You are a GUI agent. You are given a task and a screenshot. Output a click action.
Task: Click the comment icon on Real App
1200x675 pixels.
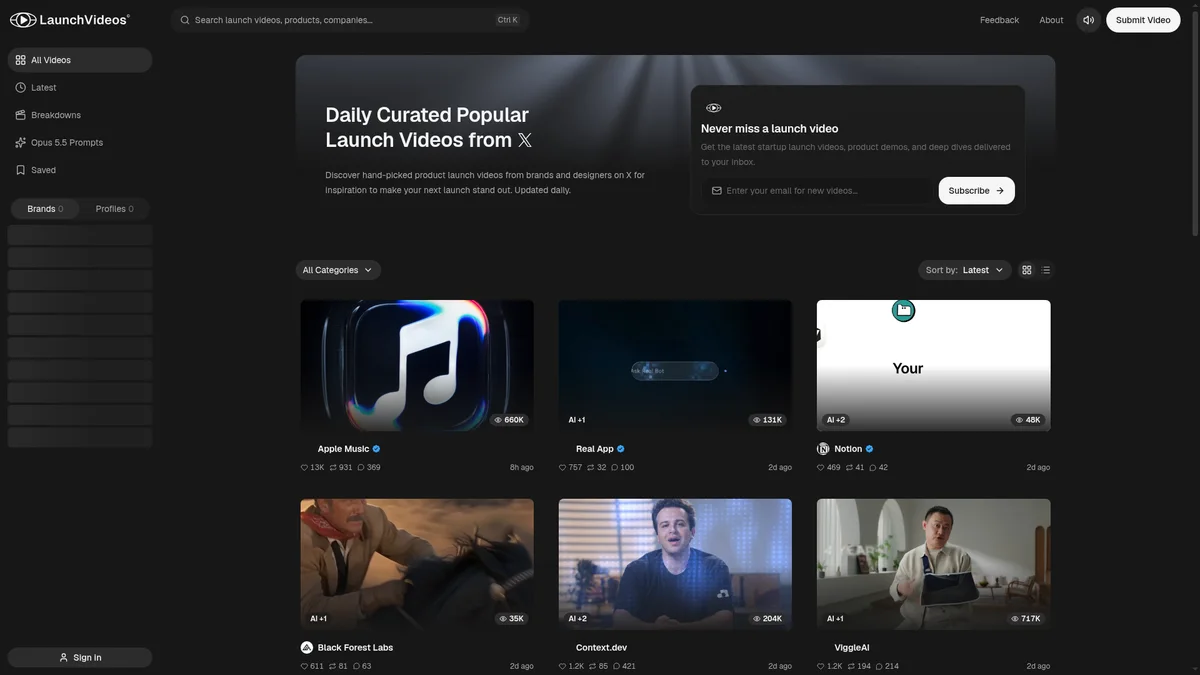coord(614,467)
